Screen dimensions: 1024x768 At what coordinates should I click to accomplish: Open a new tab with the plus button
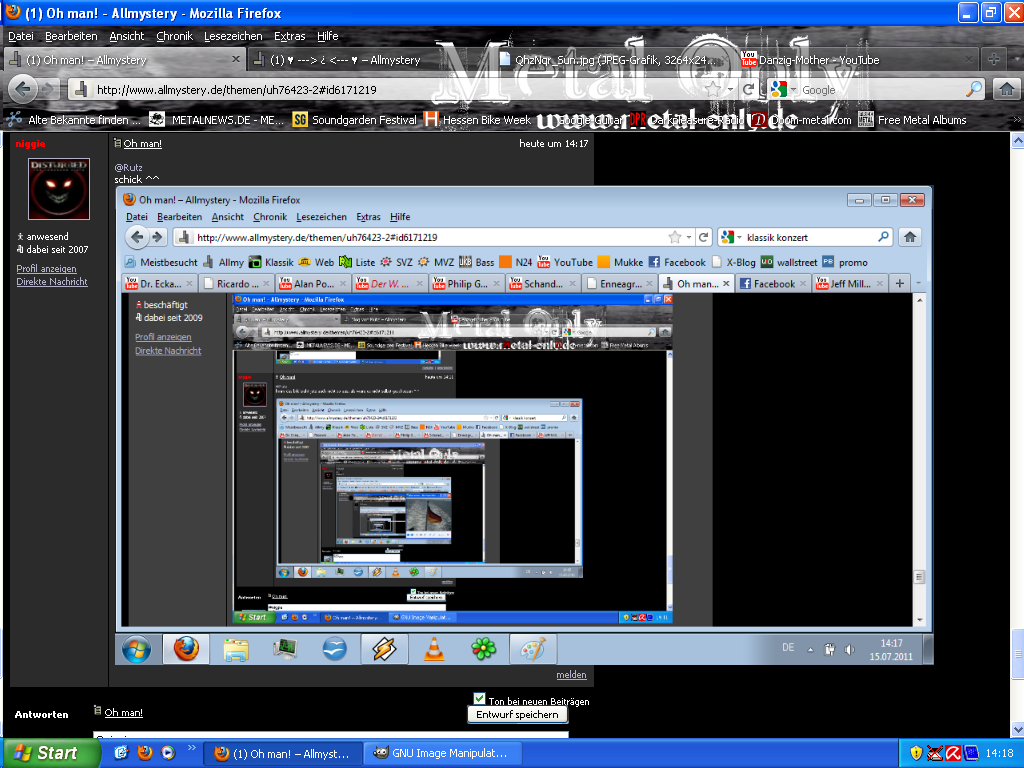tap(993, 60)
